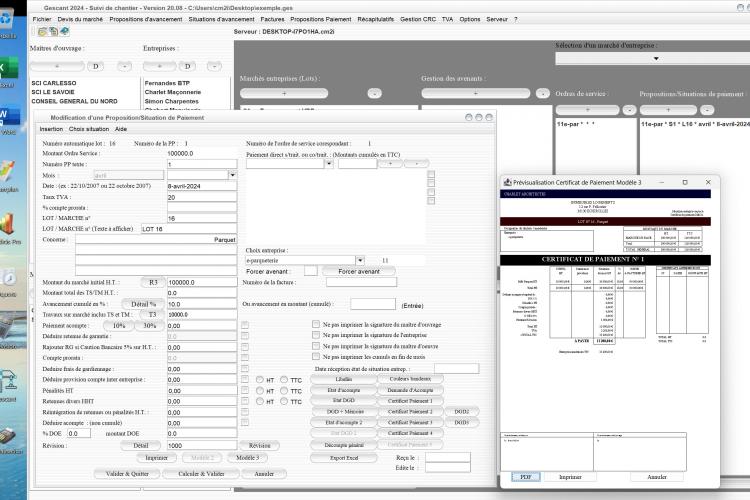The image size is (750, 500).
Task: Click the PDF button in preview window
Action: pos(525,477)
